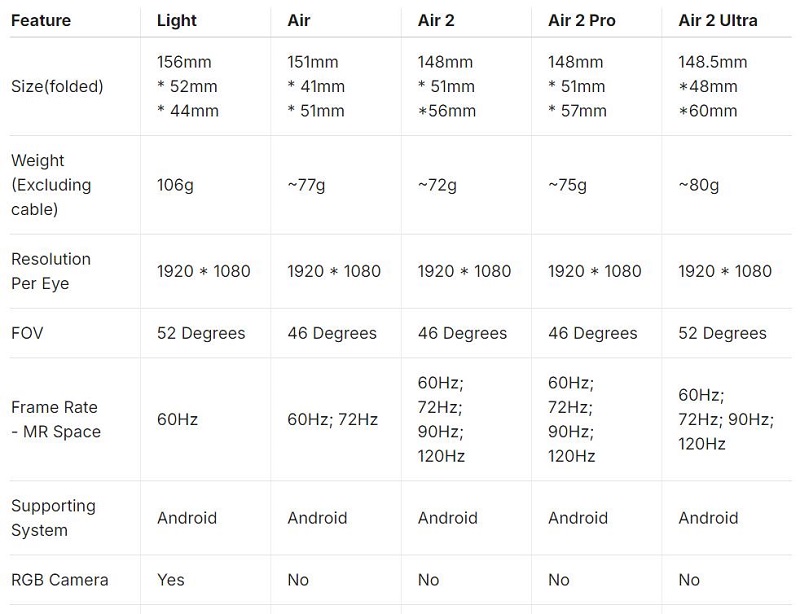
Task: Click the RGB Camera row label
Action: pos(59,580)
